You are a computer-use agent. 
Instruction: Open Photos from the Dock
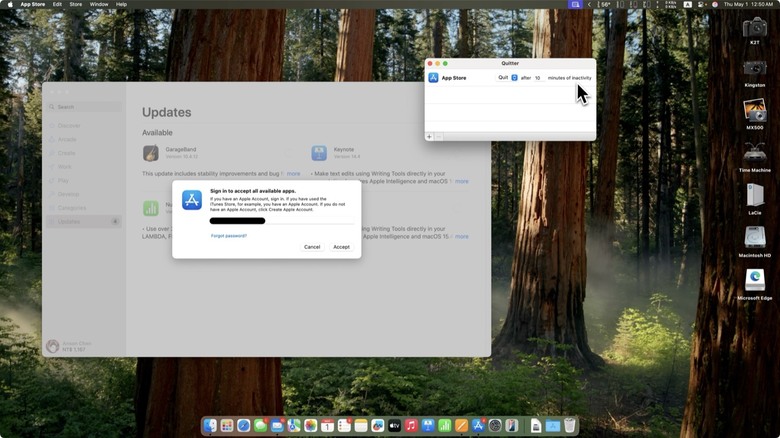310,426
